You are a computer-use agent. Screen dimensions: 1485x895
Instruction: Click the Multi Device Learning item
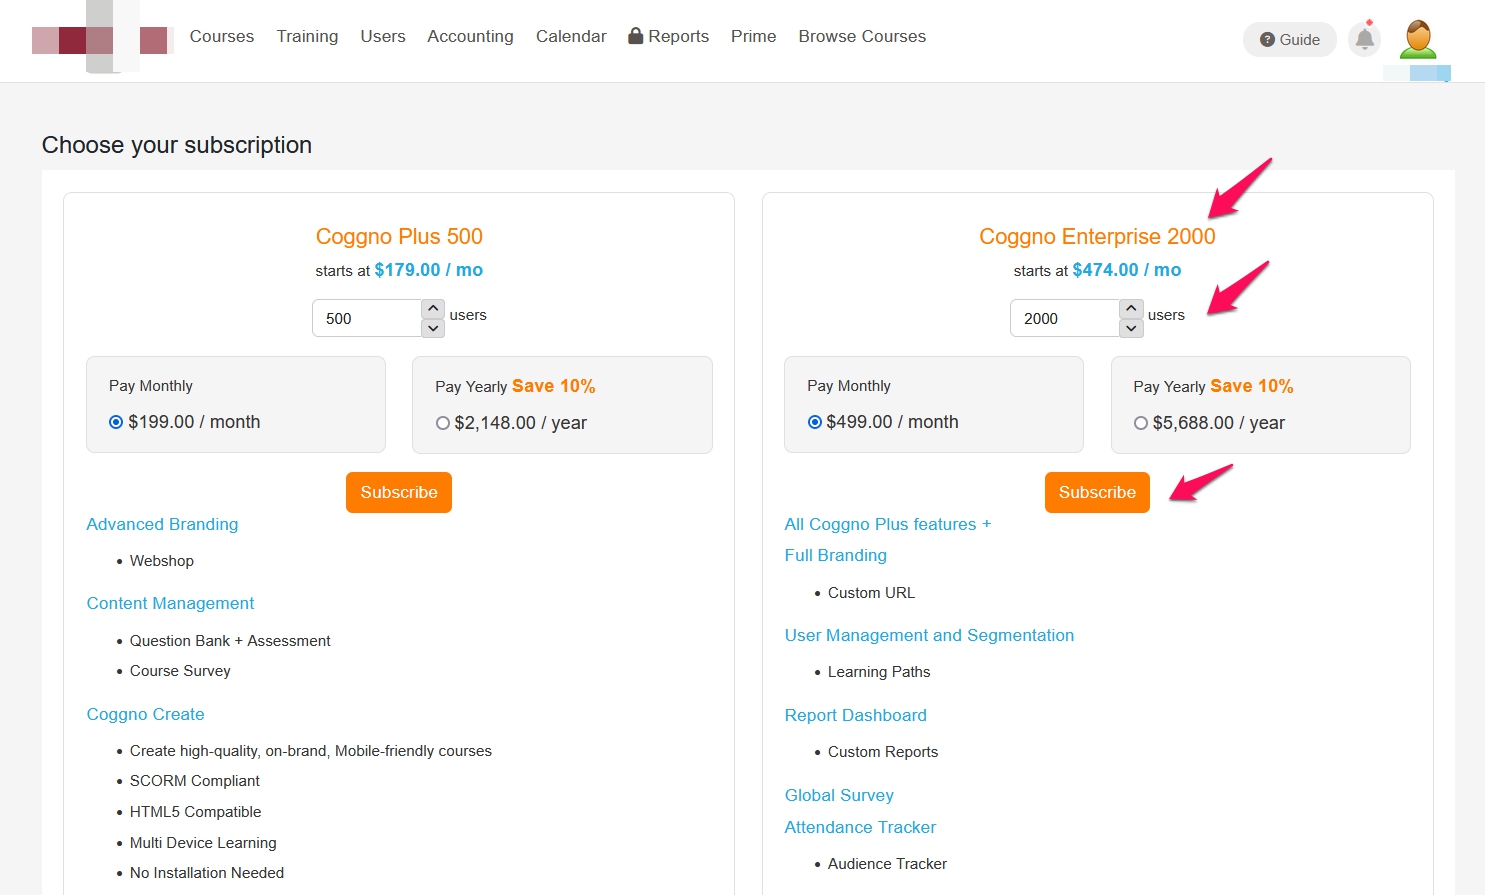point(203,843)
